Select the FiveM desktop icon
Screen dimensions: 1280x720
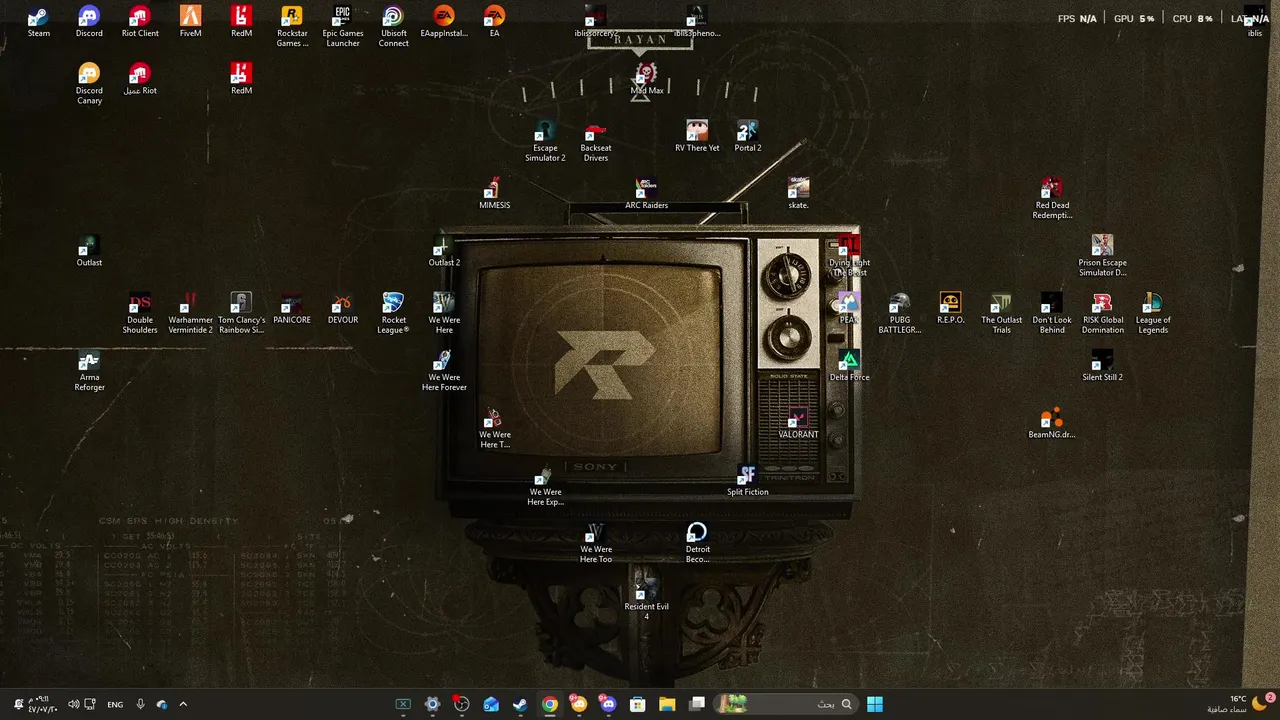pyautogui.click(x=190, y=22)
